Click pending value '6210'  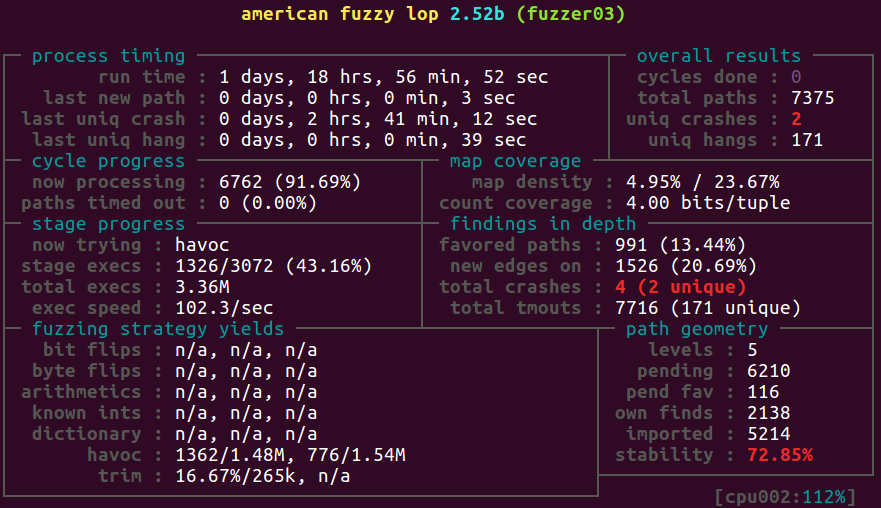tap(769, 371)
